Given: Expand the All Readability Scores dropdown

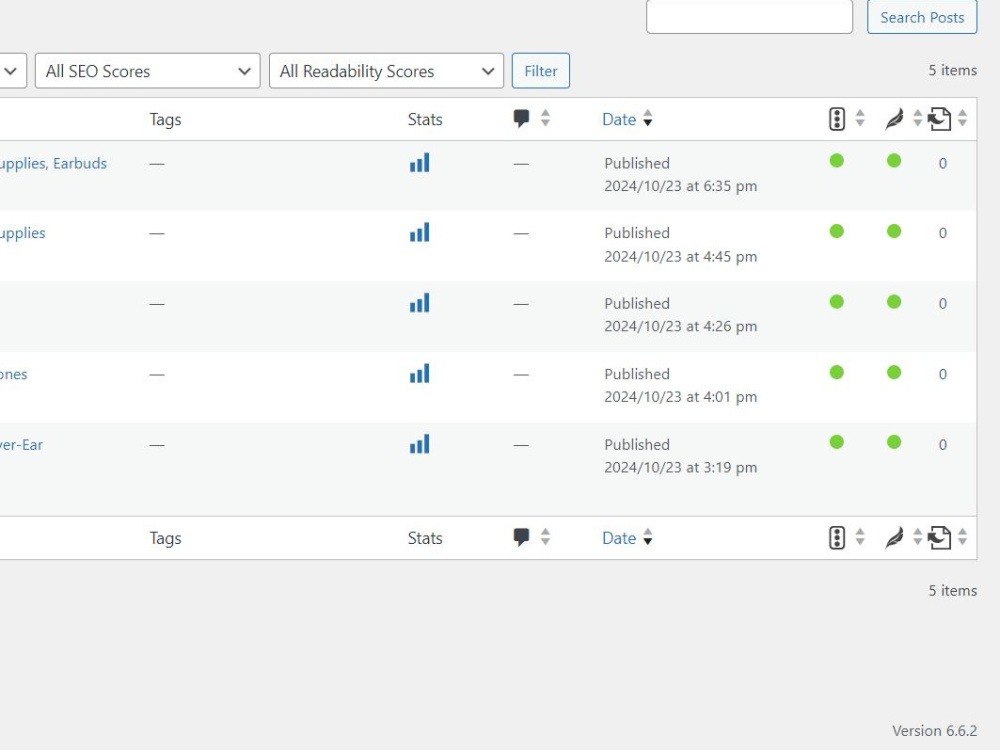Looking at the screenshot, I should pos(386,71).
